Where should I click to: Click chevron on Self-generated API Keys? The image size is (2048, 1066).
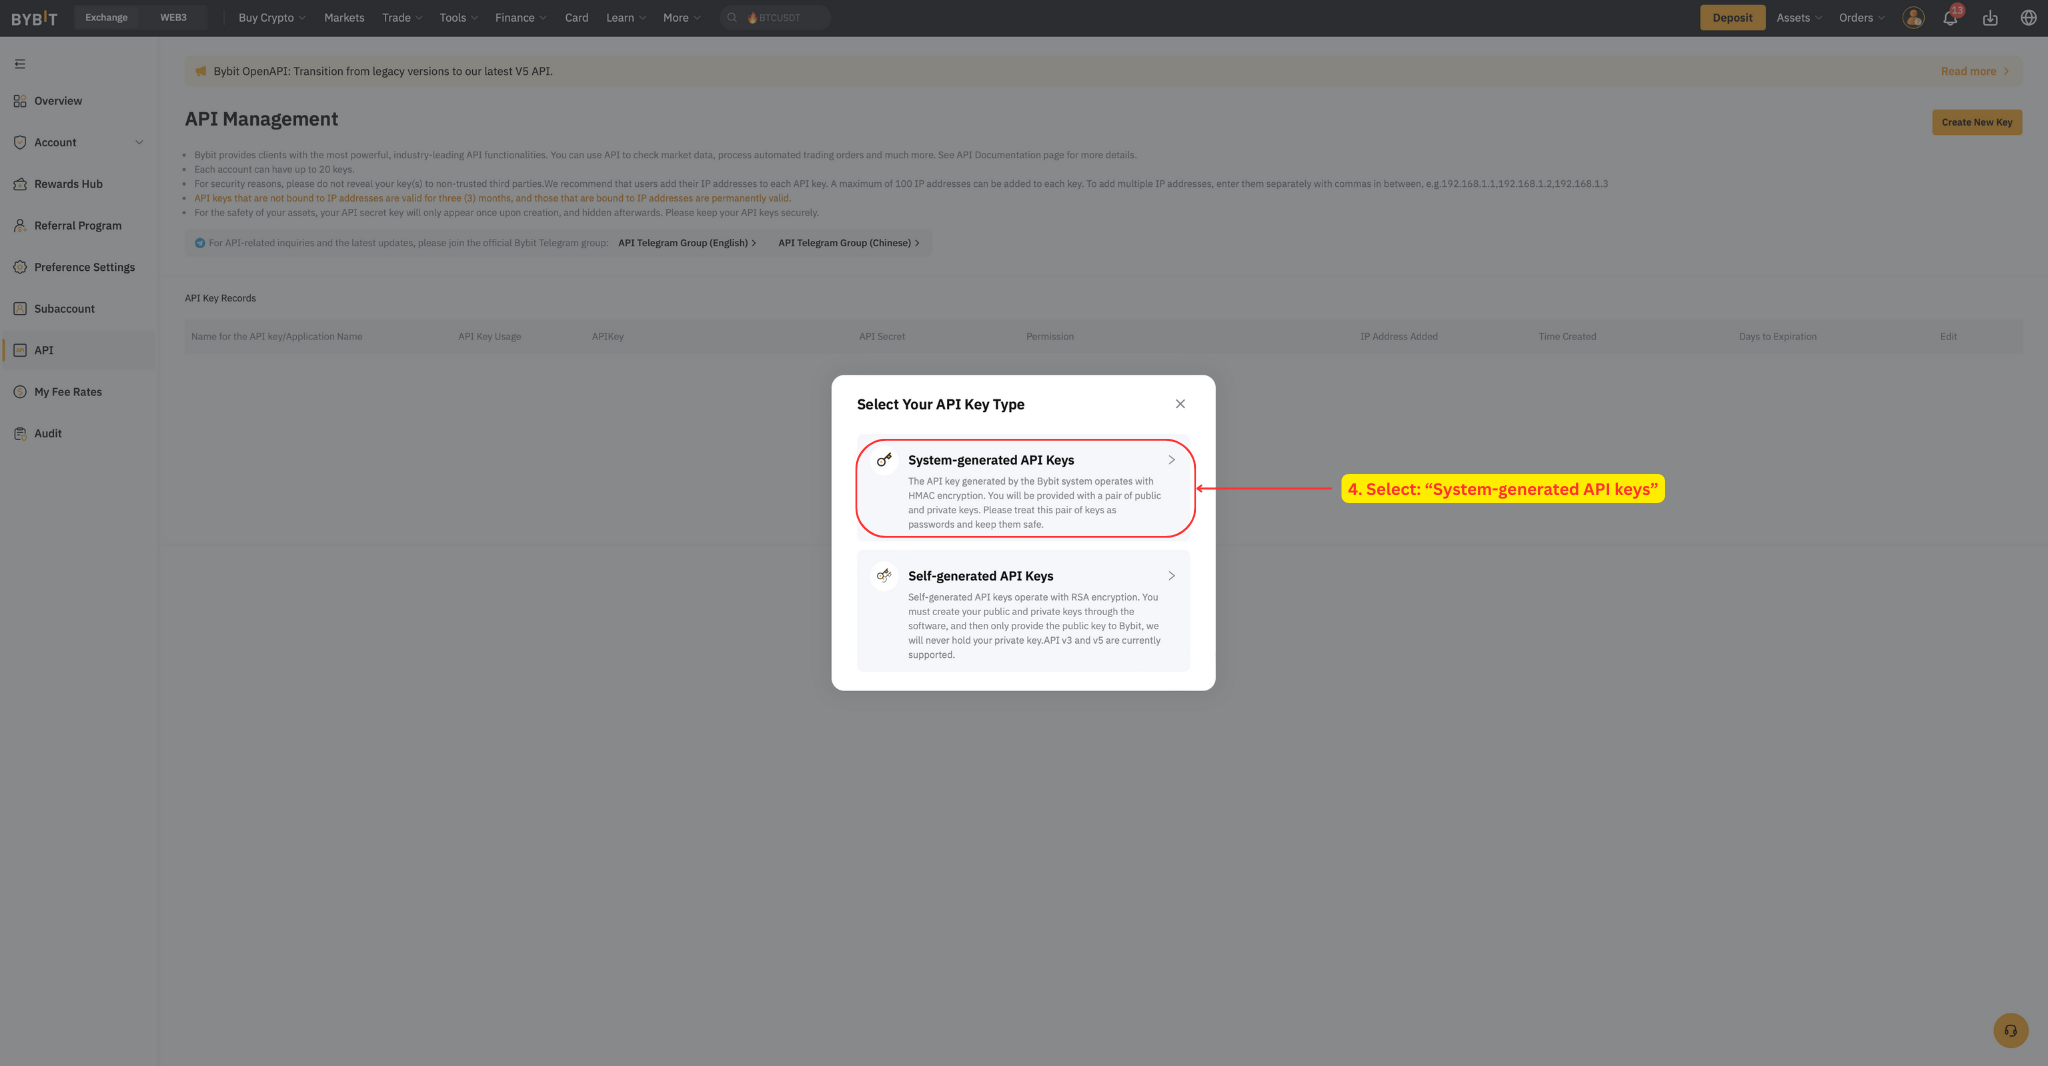1171,576
